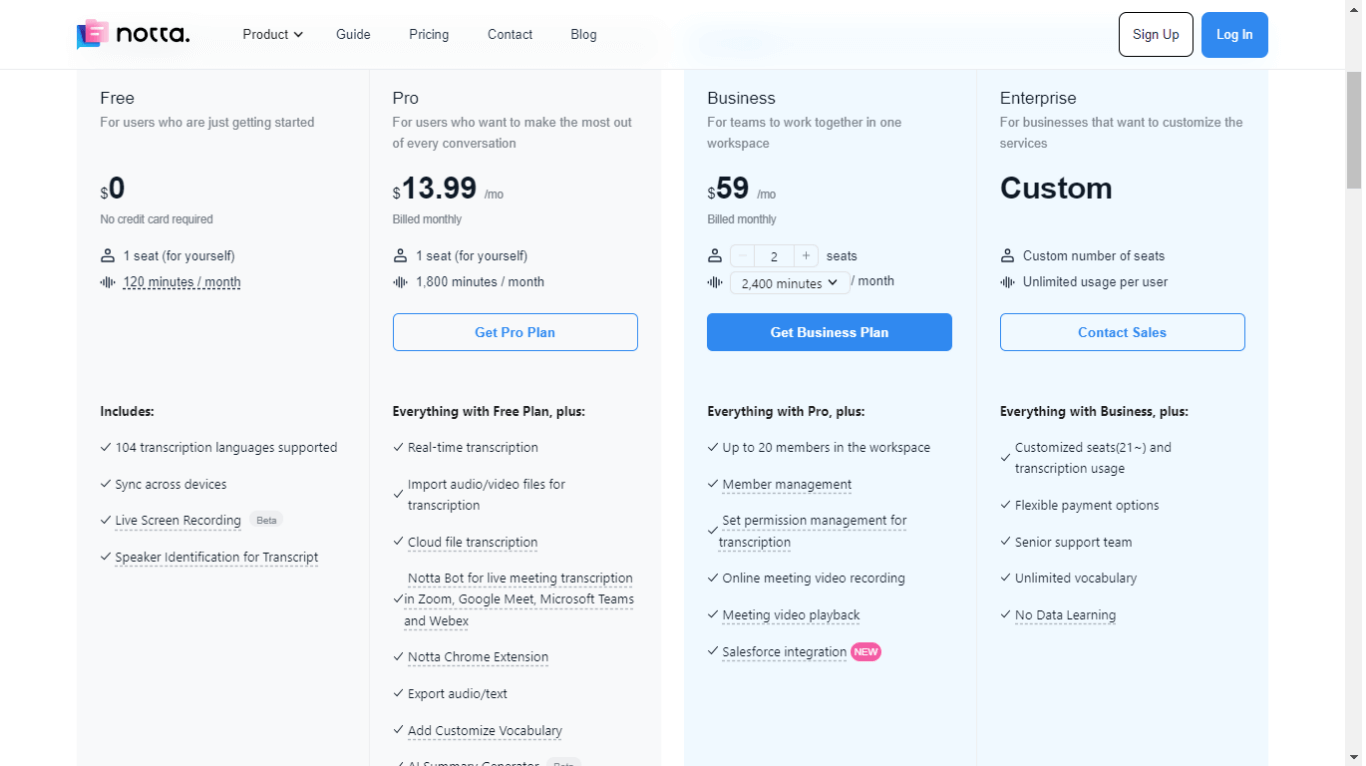
Task: Go to the Guide page
Action: (353, 34)
